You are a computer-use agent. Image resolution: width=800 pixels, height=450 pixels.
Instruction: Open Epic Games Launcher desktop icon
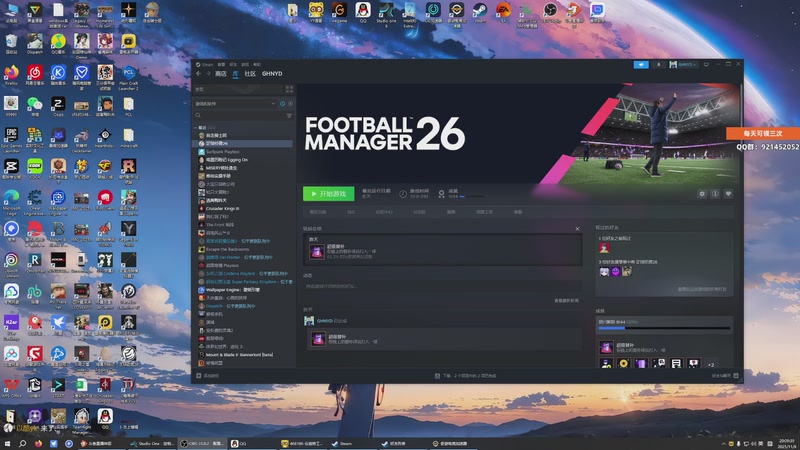(x=11, y=139)
